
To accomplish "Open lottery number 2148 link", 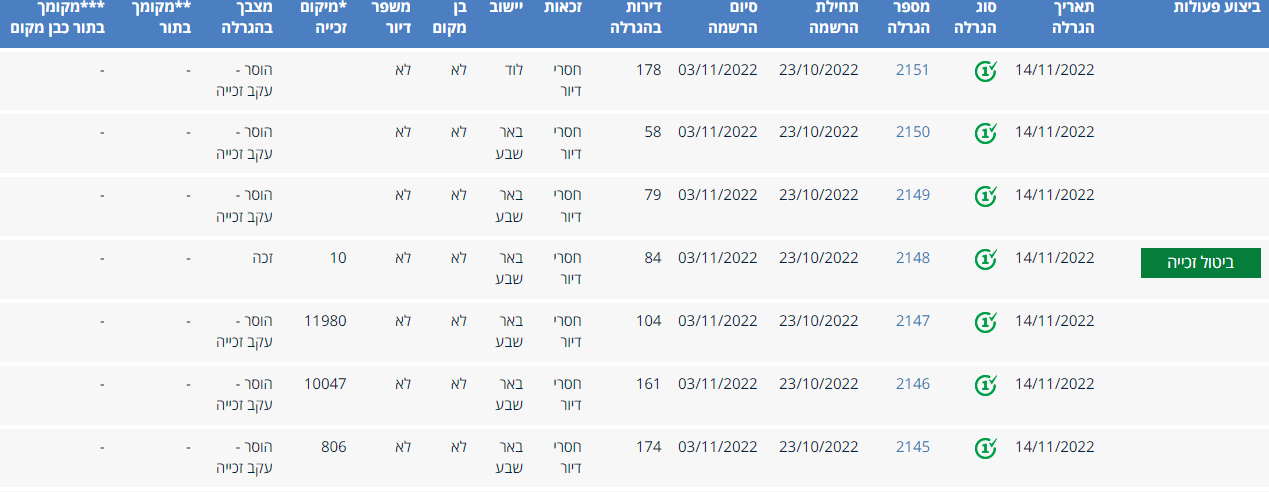I will click(912, 258).
